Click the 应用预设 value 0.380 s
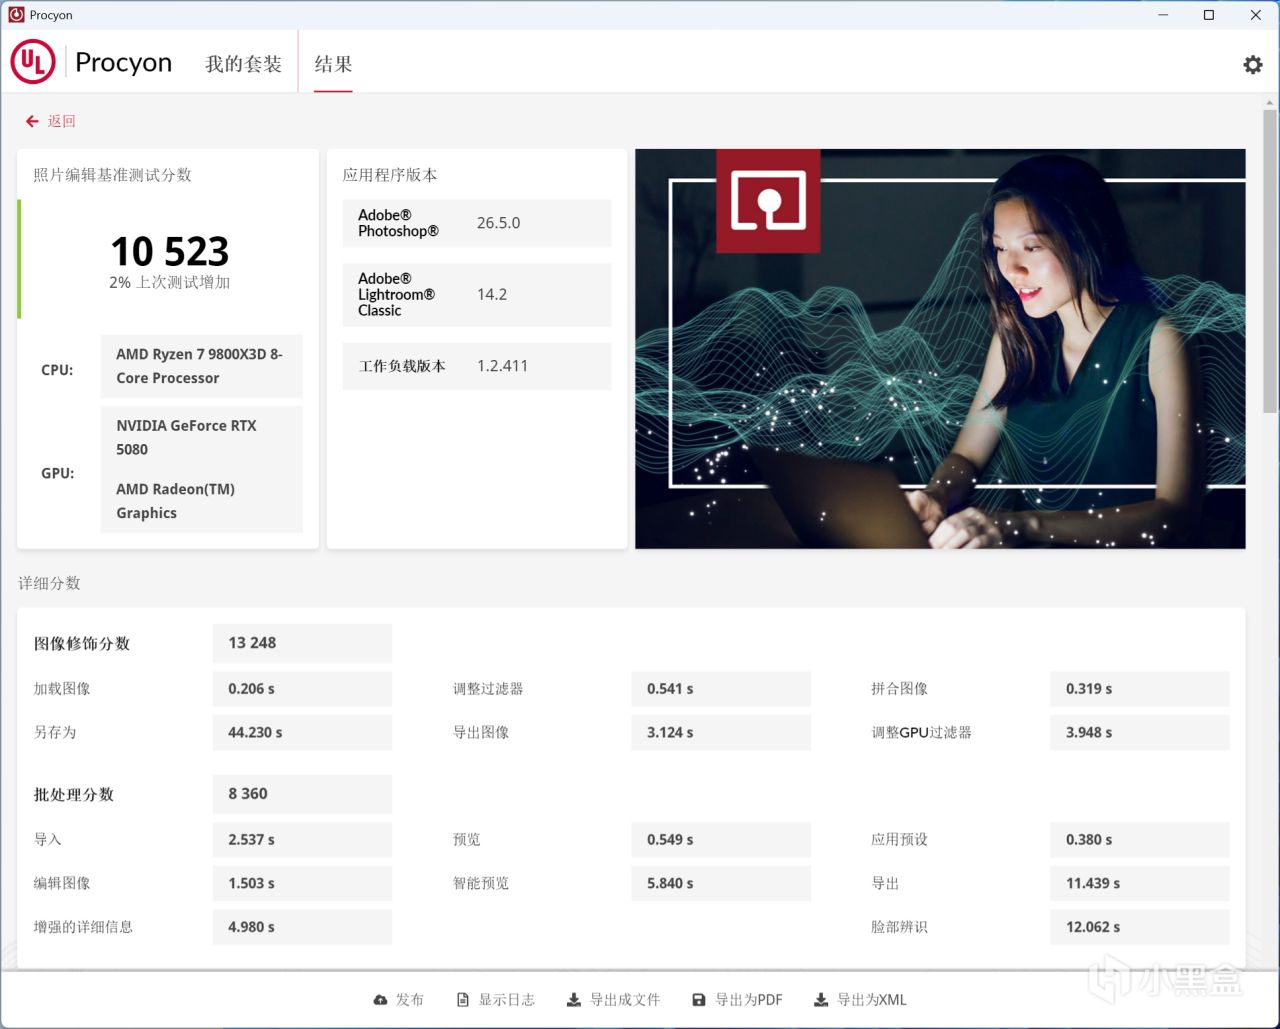 coord(1140,840)
